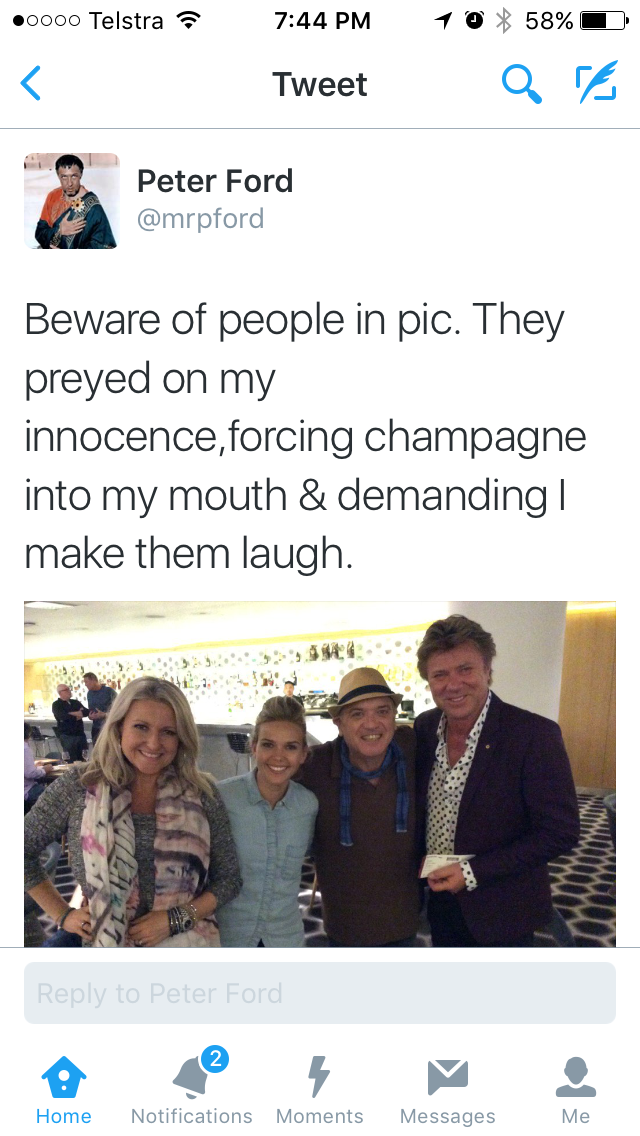This screenshot has width=640, height=1136.
Task: Open the Messages tab
Action: [x=448, y=1089]
